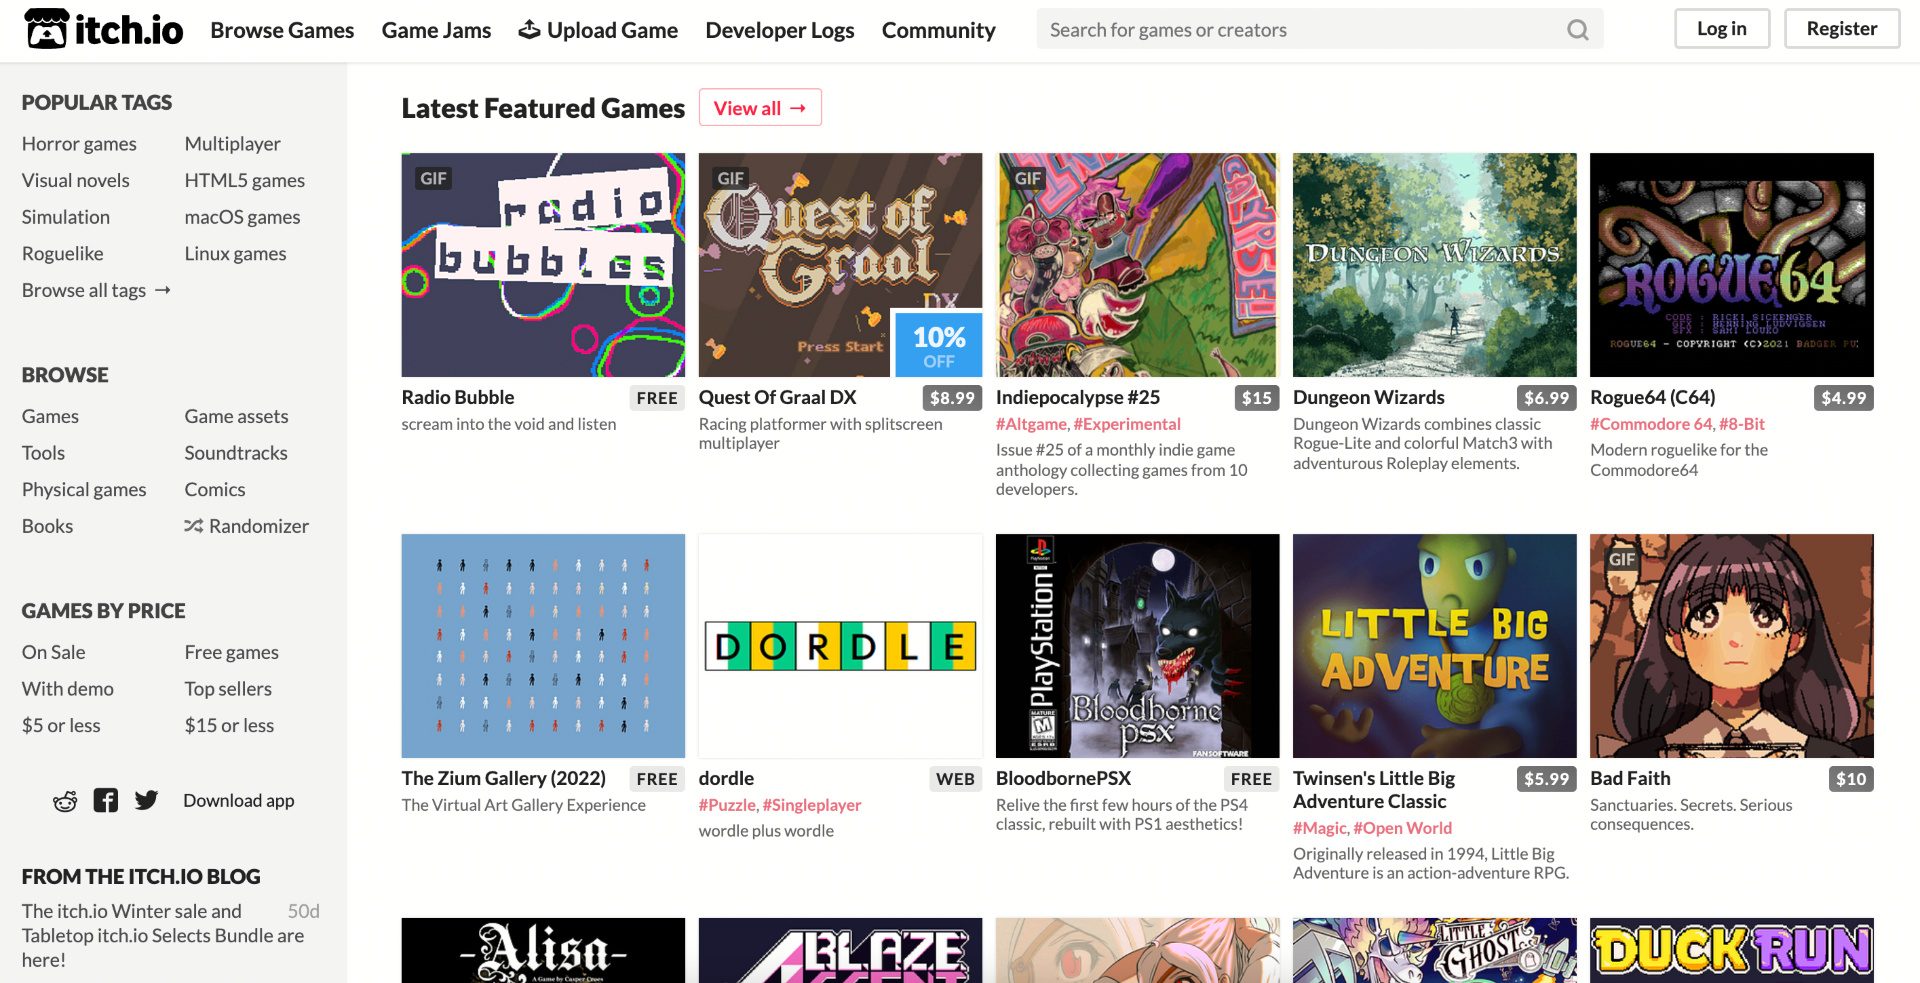Open Multiplayer tag
This screenshot has width=1920, height=983.
[x=232, y=144]
